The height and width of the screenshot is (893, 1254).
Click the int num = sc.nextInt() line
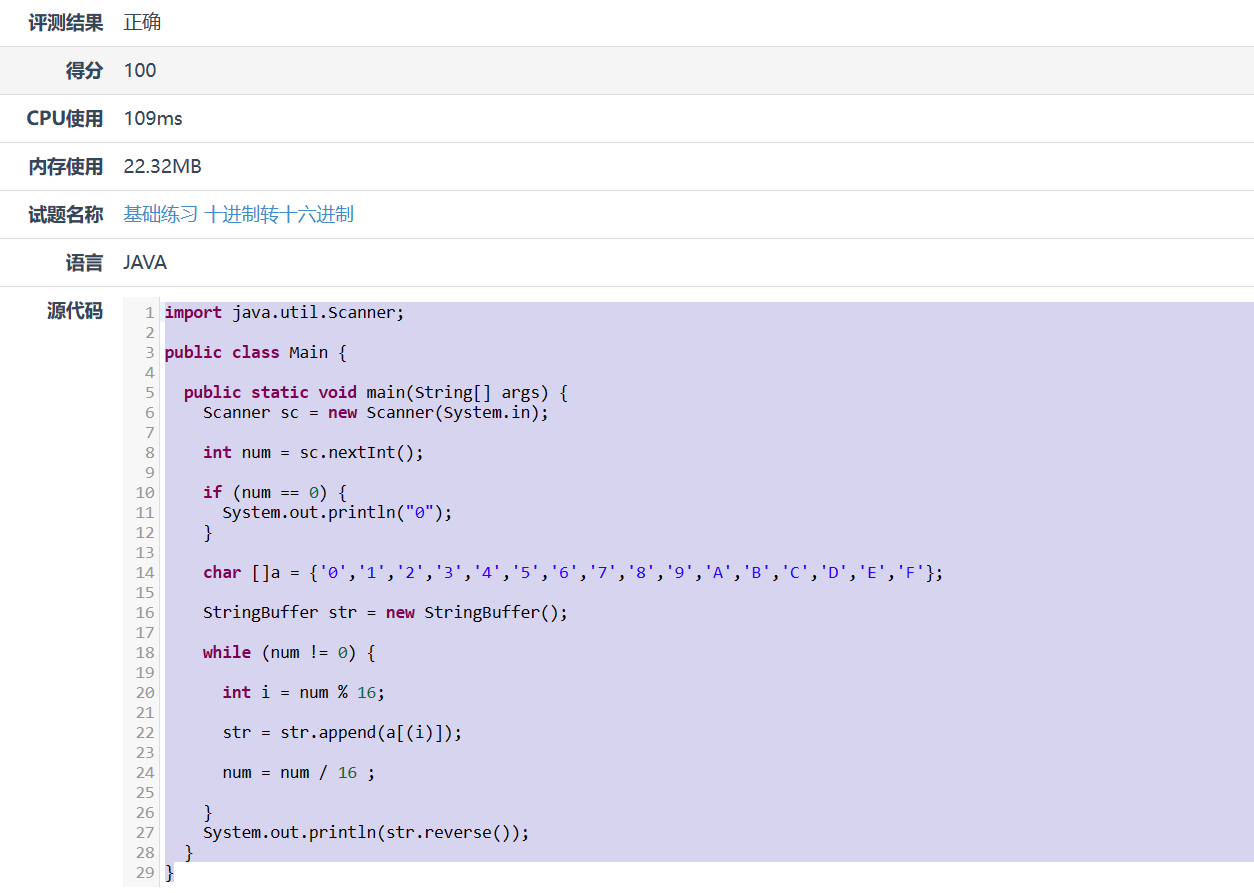coord(313,453)
